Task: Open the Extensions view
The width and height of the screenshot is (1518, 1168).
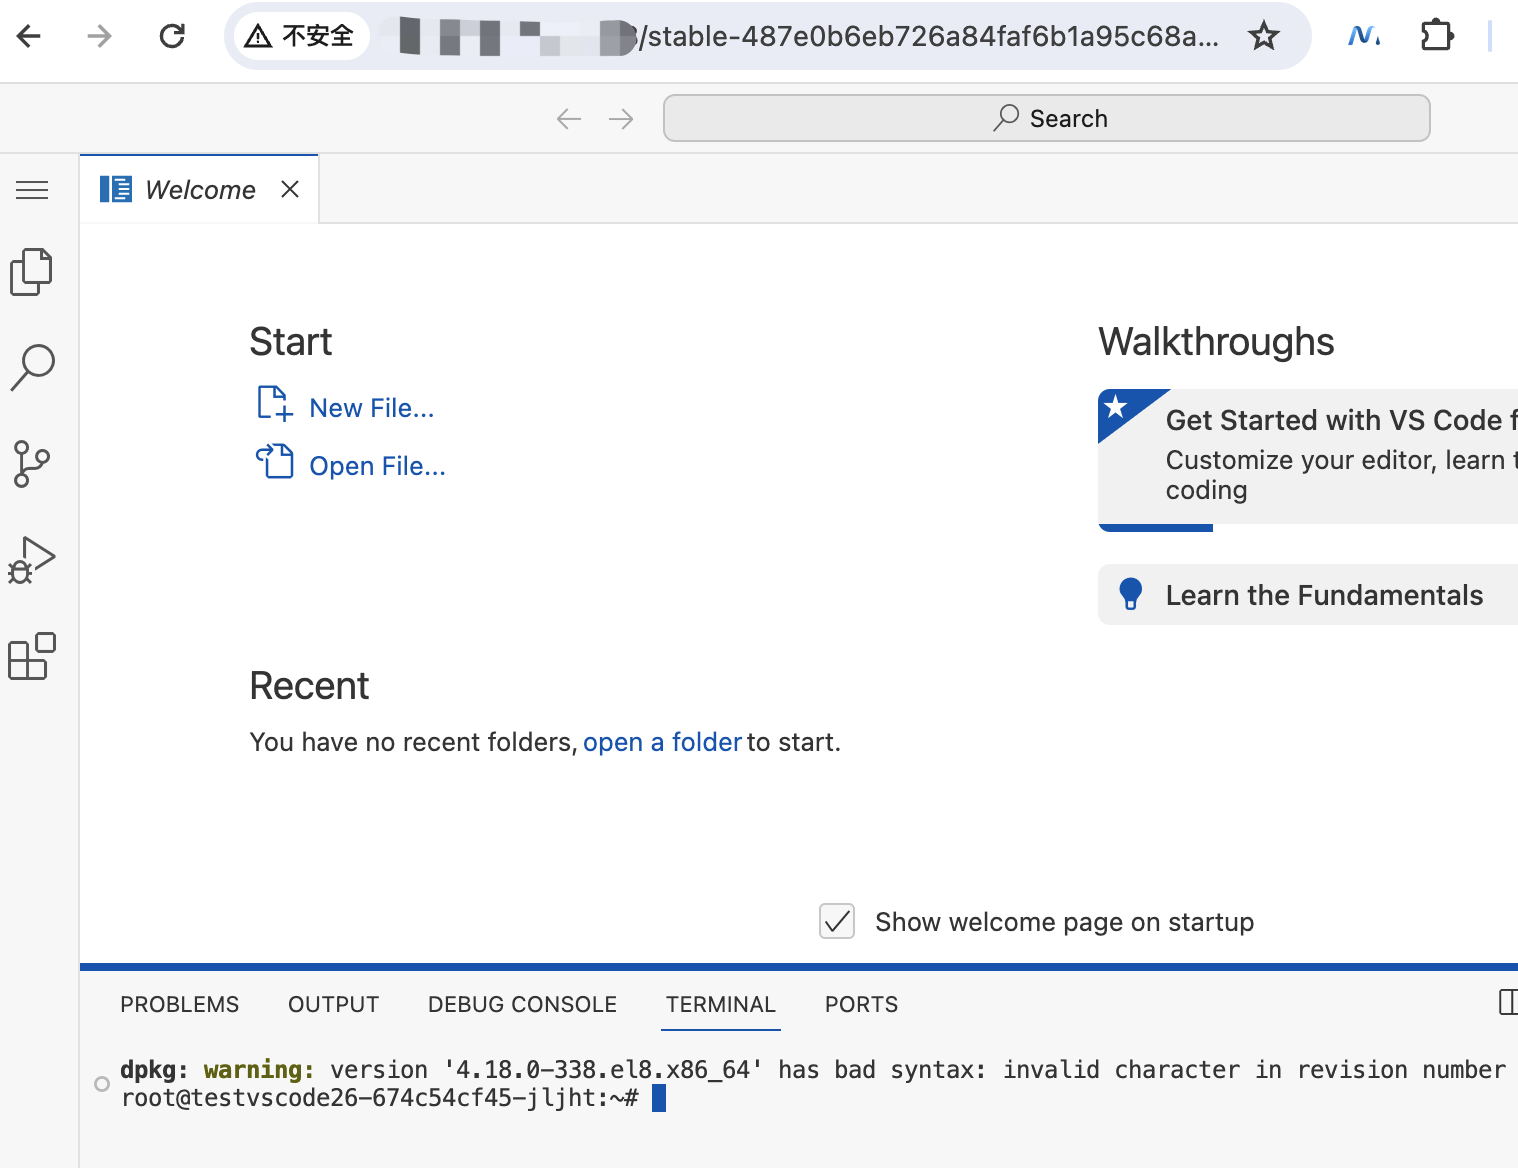Action: point(32,656)
